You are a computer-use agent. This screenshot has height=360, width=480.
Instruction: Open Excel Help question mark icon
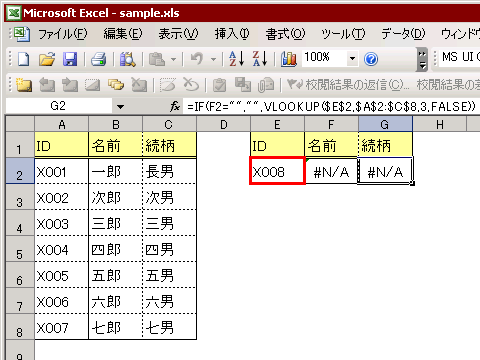click(371, 59)
